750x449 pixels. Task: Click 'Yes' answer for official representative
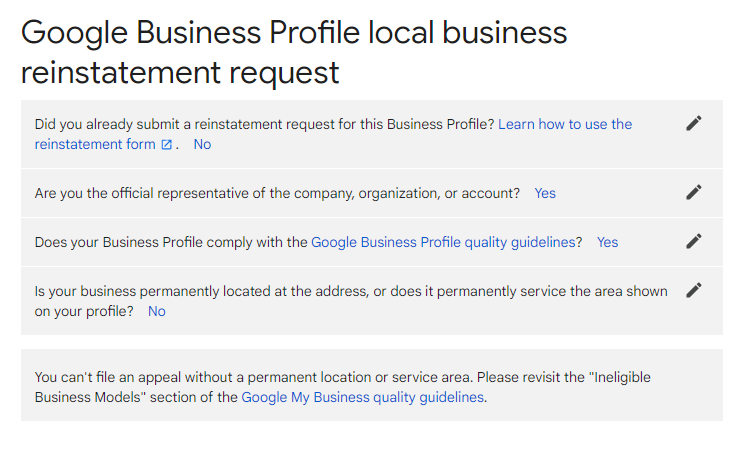click(x=545, y=193)
